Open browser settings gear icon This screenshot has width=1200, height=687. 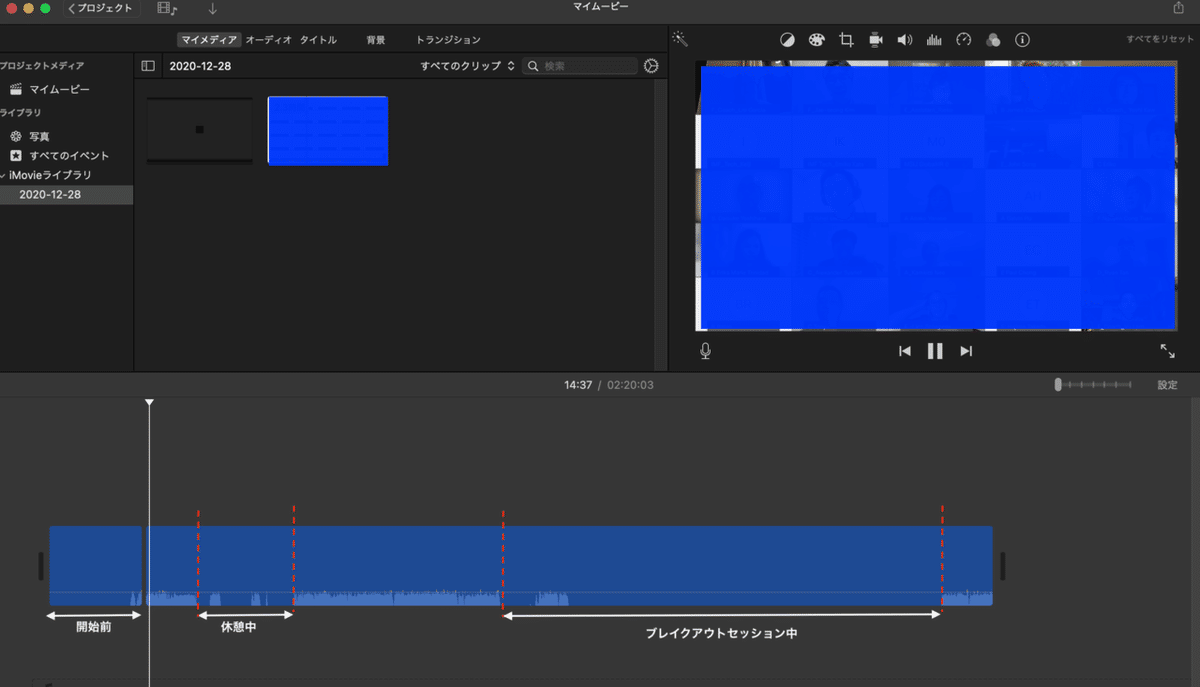coord(652,66)
